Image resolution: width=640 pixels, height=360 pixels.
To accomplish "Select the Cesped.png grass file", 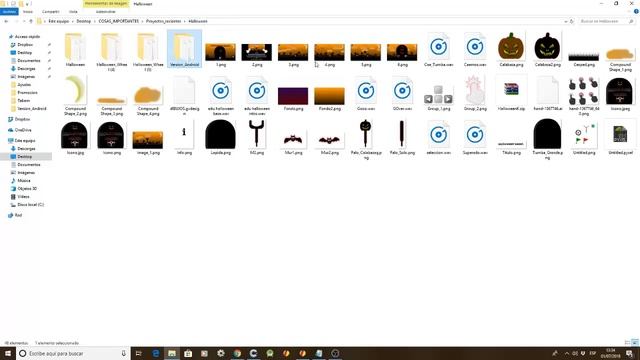I will [x=584, y=57].
